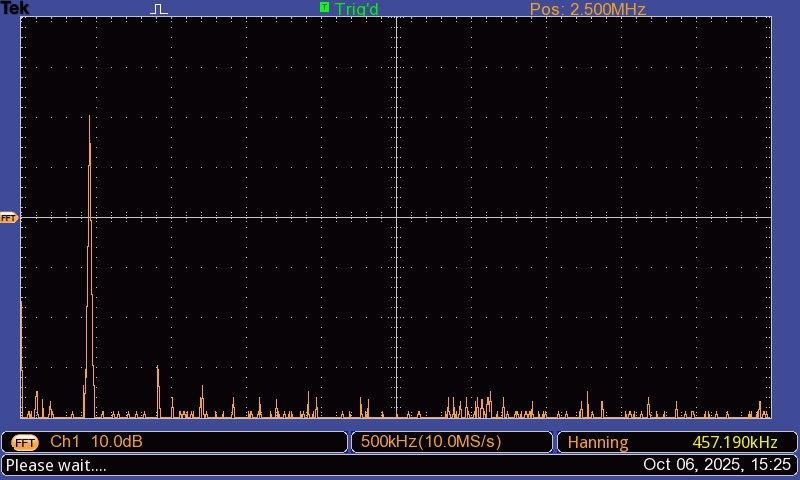Click the Please wait.... status message
This screenshot has width=800, height=480.
point(56,465)
